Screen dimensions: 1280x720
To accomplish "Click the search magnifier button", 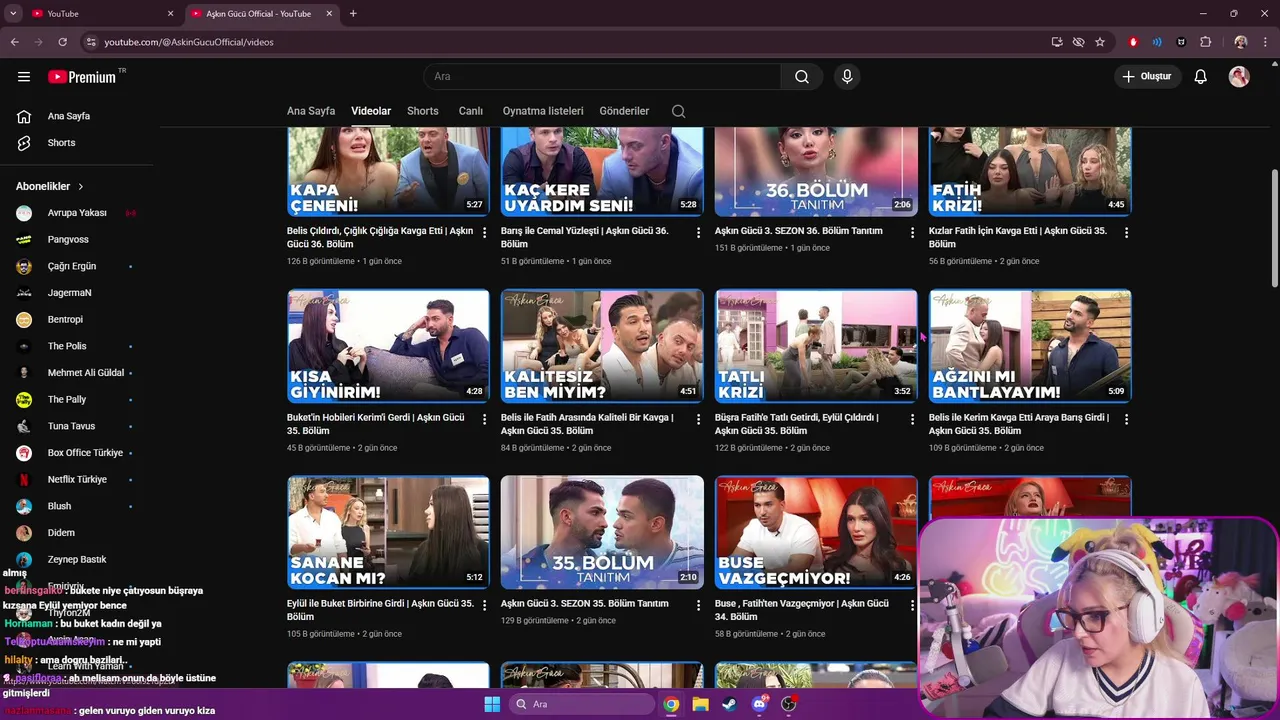I will (802, 77).
